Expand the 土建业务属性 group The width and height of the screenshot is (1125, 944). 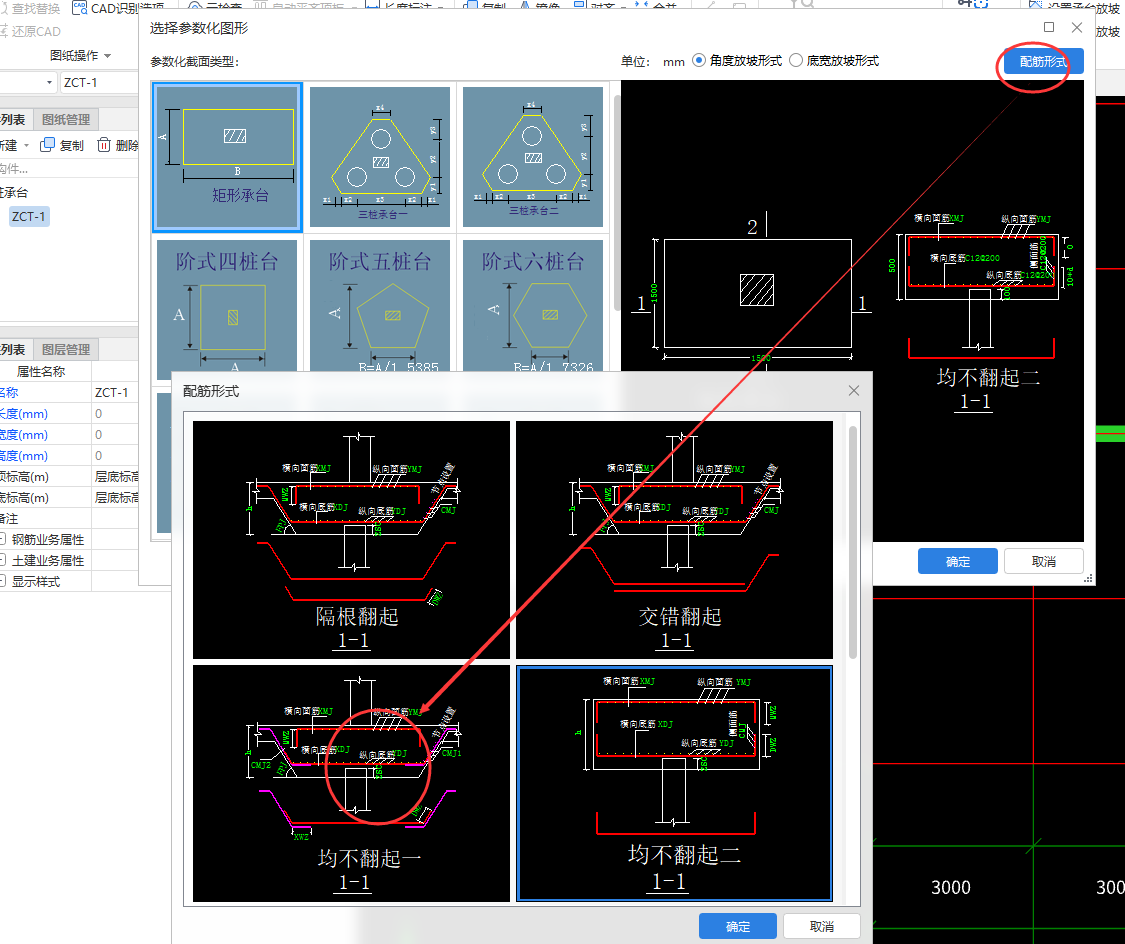[3, 560]
